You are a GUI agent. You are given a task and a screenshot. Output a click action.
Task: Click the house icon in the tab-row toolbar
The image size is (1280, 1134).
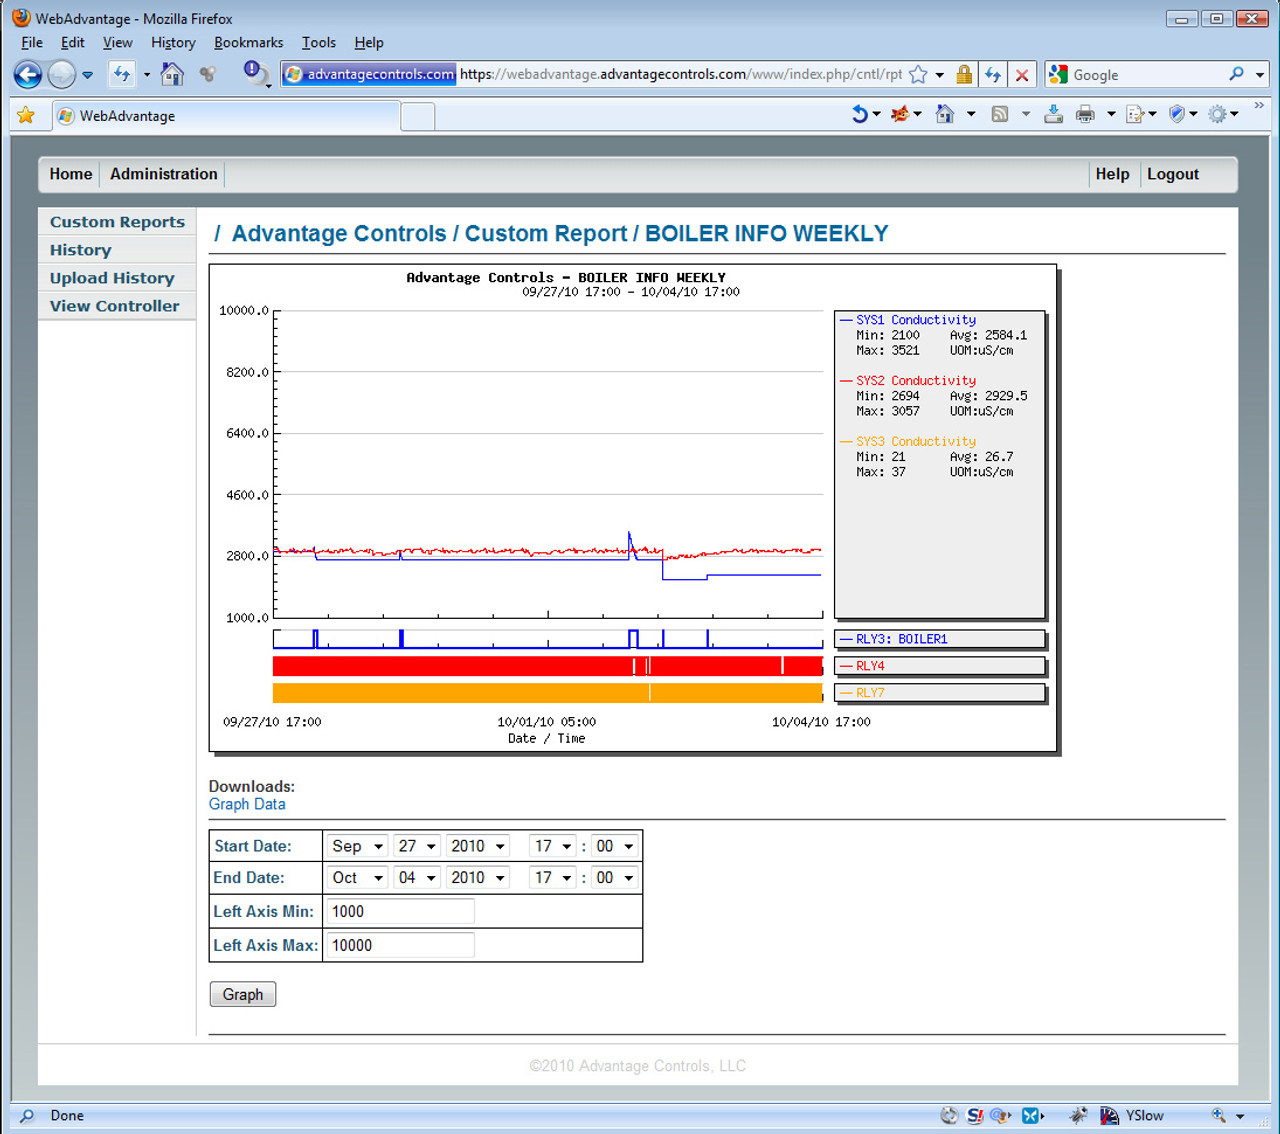(x=945, y=114)
